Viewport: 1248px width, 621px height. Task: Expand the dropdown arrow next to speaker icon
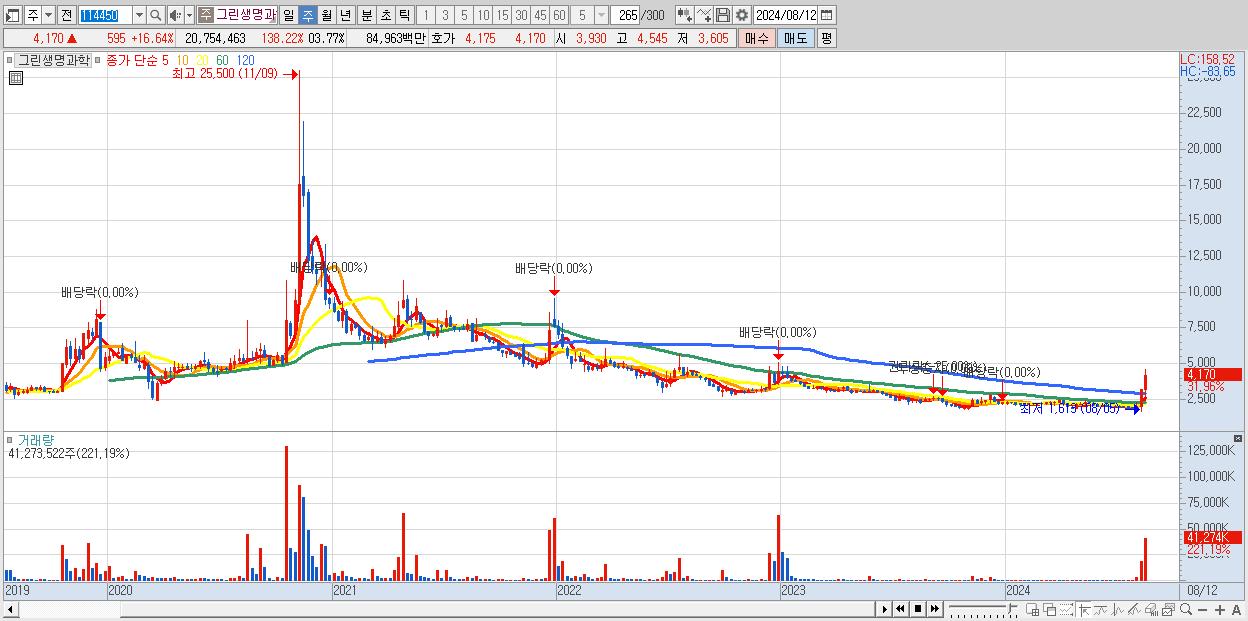click(189, 15)
